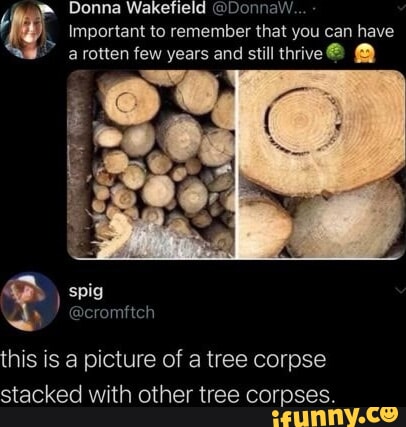Screen dimensions: 406x427
Task: Click the tree emoji in Donna's tweet
Action: tap(334, 53)
